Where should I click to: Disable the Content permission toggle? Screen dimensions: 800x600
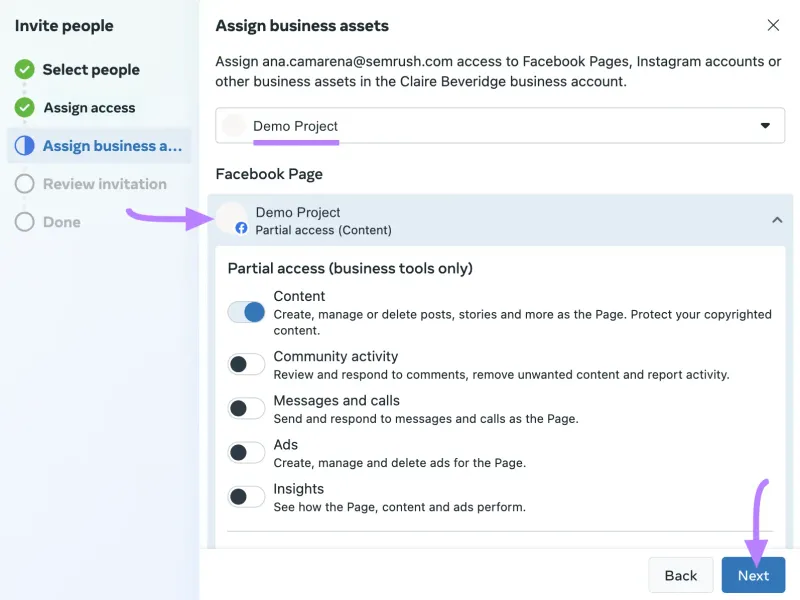tap(246, 312)
